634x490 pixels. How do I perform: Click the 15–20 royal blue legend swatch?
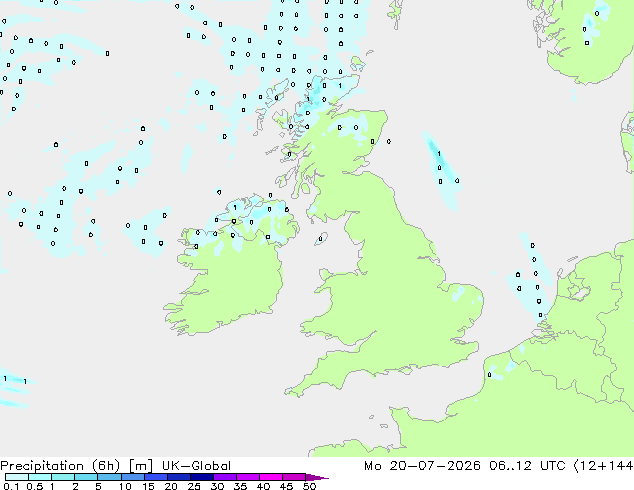tap(156, 477)
